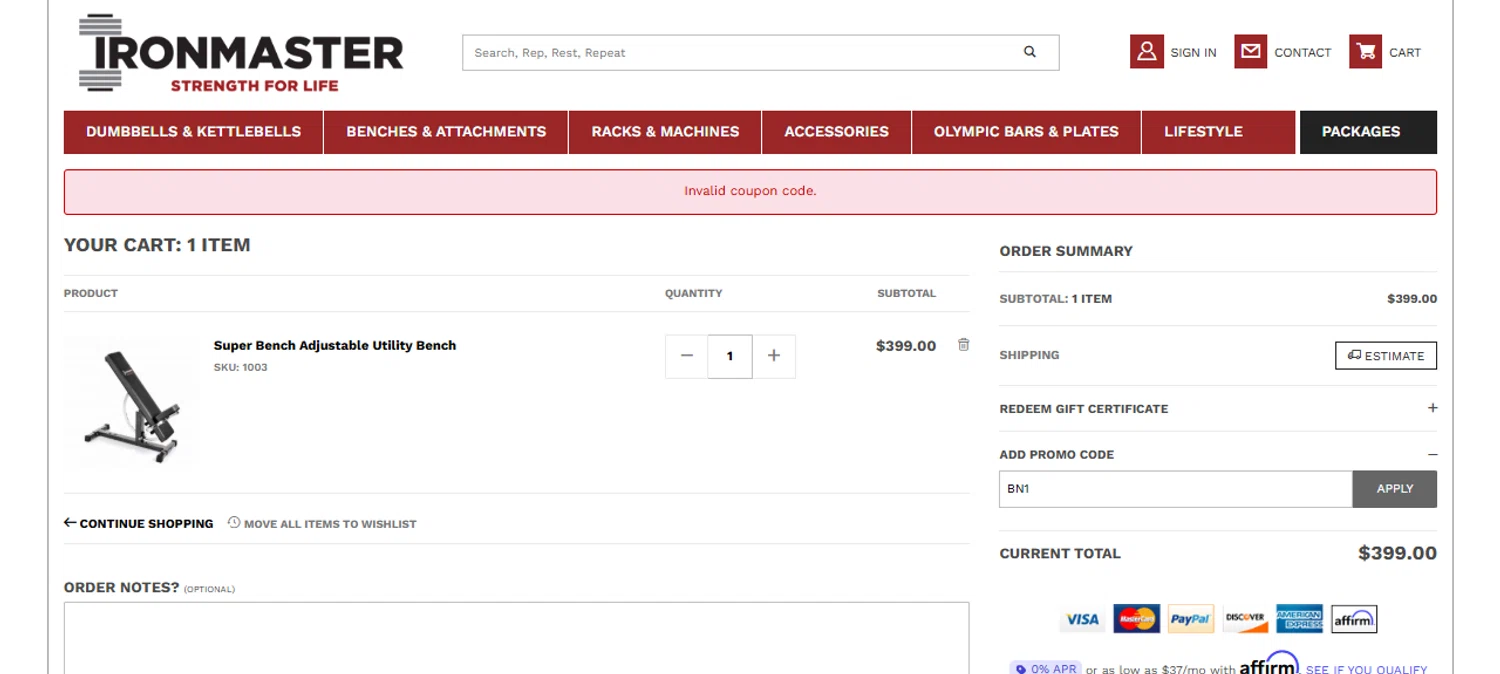Click the Order Notes text area
The height and width of the screenshot is (674, 1500).
coord(516,638)
